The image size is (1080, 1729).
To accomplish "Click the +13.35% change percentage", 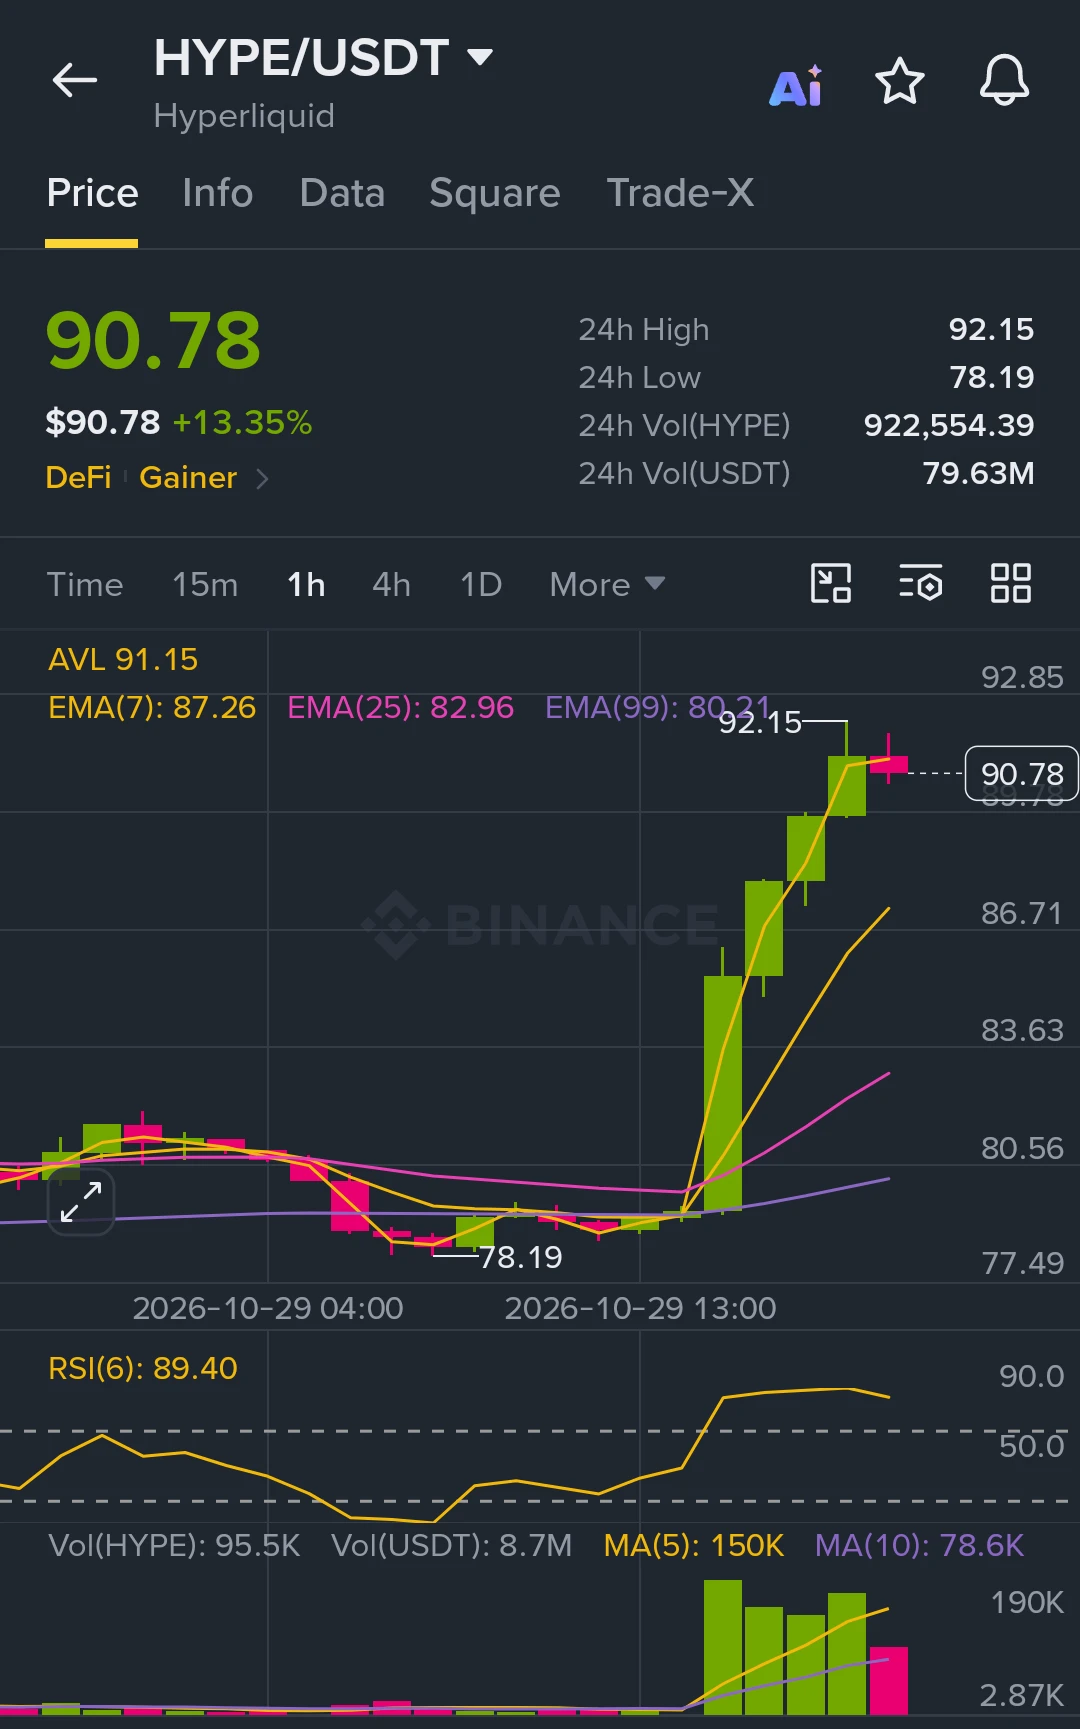I will click(x=242, y=423).
